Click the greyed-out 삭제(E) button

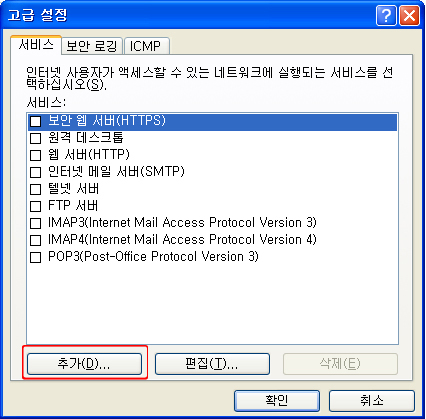click(x=340, y=364)
